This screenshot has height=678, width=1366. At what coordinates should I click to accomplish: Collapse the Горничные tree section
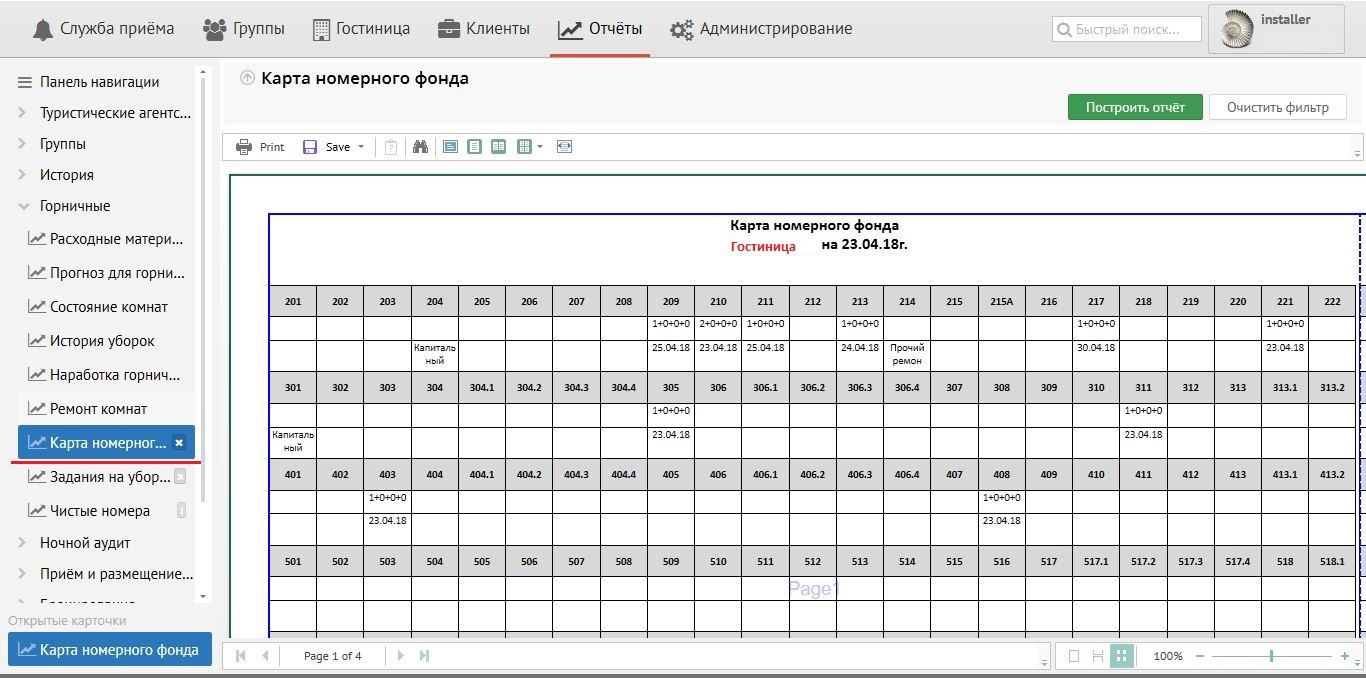pyautogui.click(x=23, y=206)
